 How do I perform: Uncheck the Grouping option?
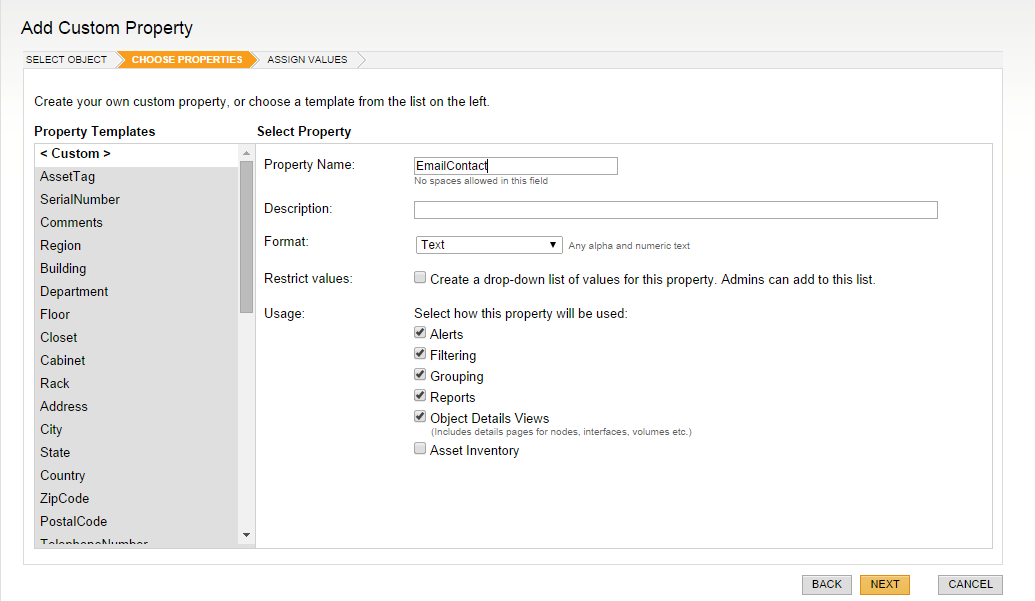[x=420, y=374]
